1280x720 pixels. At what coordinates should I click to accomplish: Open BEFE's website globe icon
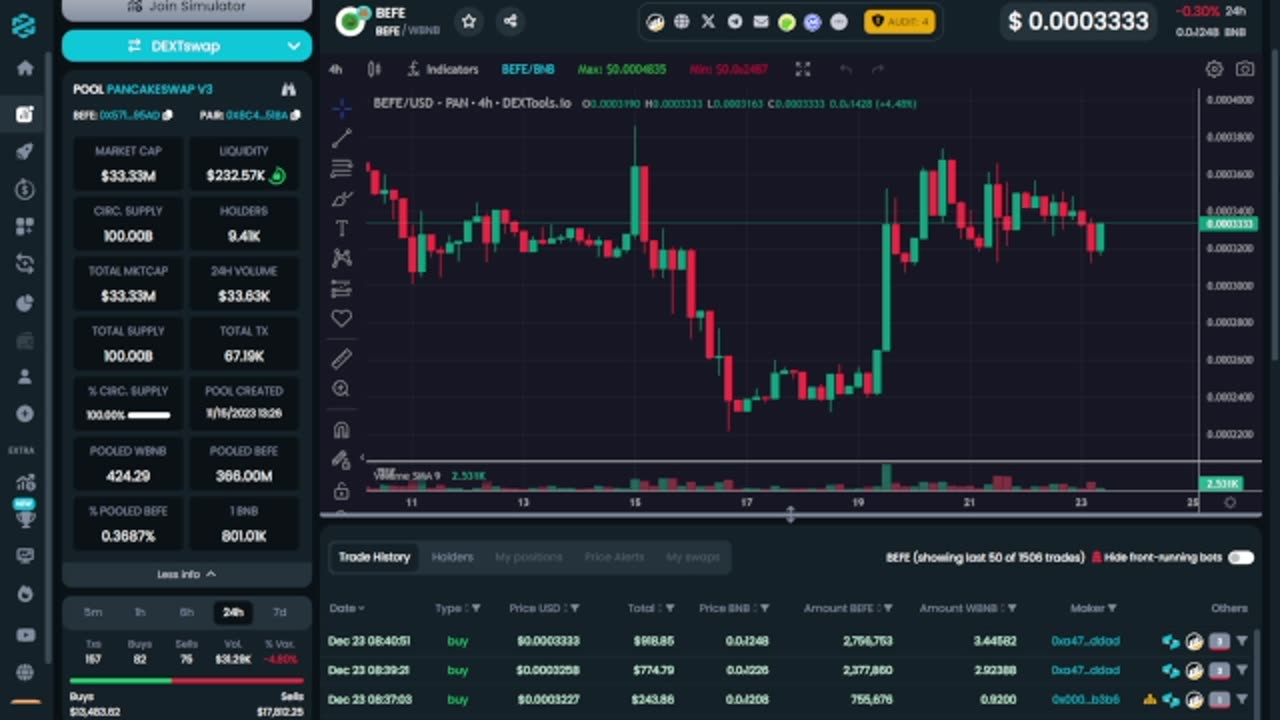pos(682,21)
